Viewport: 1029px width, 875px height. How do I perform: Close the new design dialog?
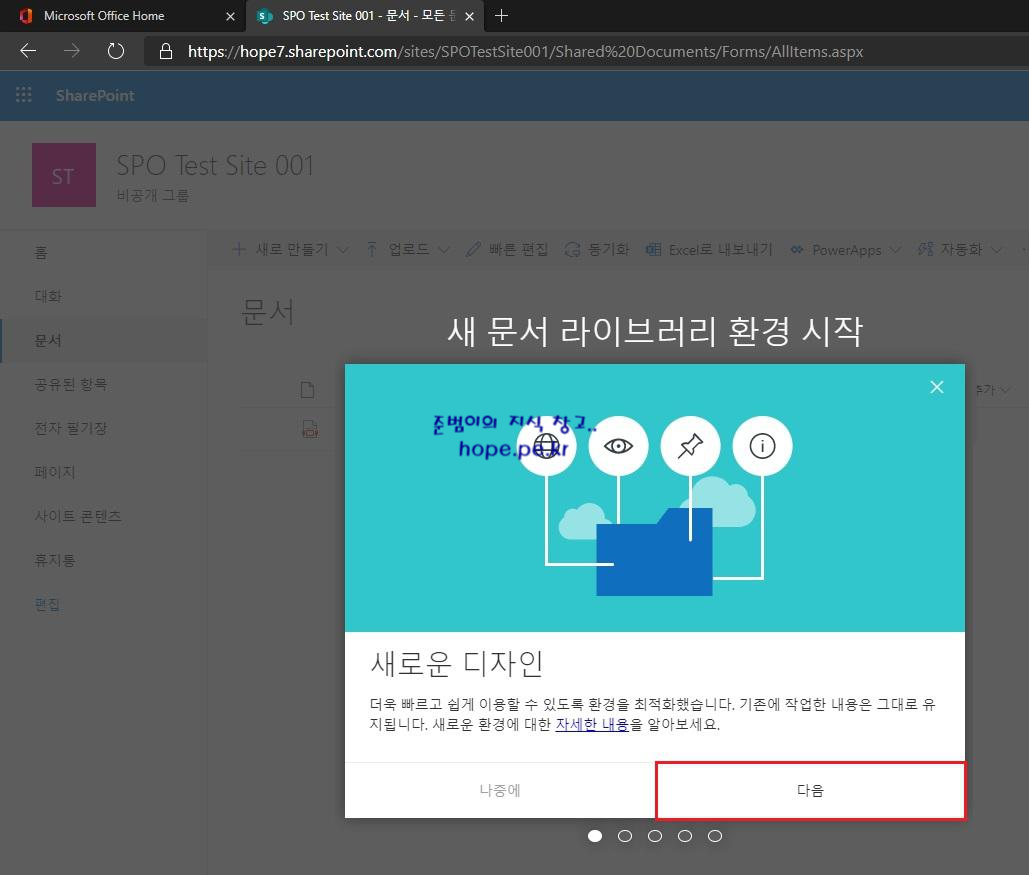click(x=936, y=387)
